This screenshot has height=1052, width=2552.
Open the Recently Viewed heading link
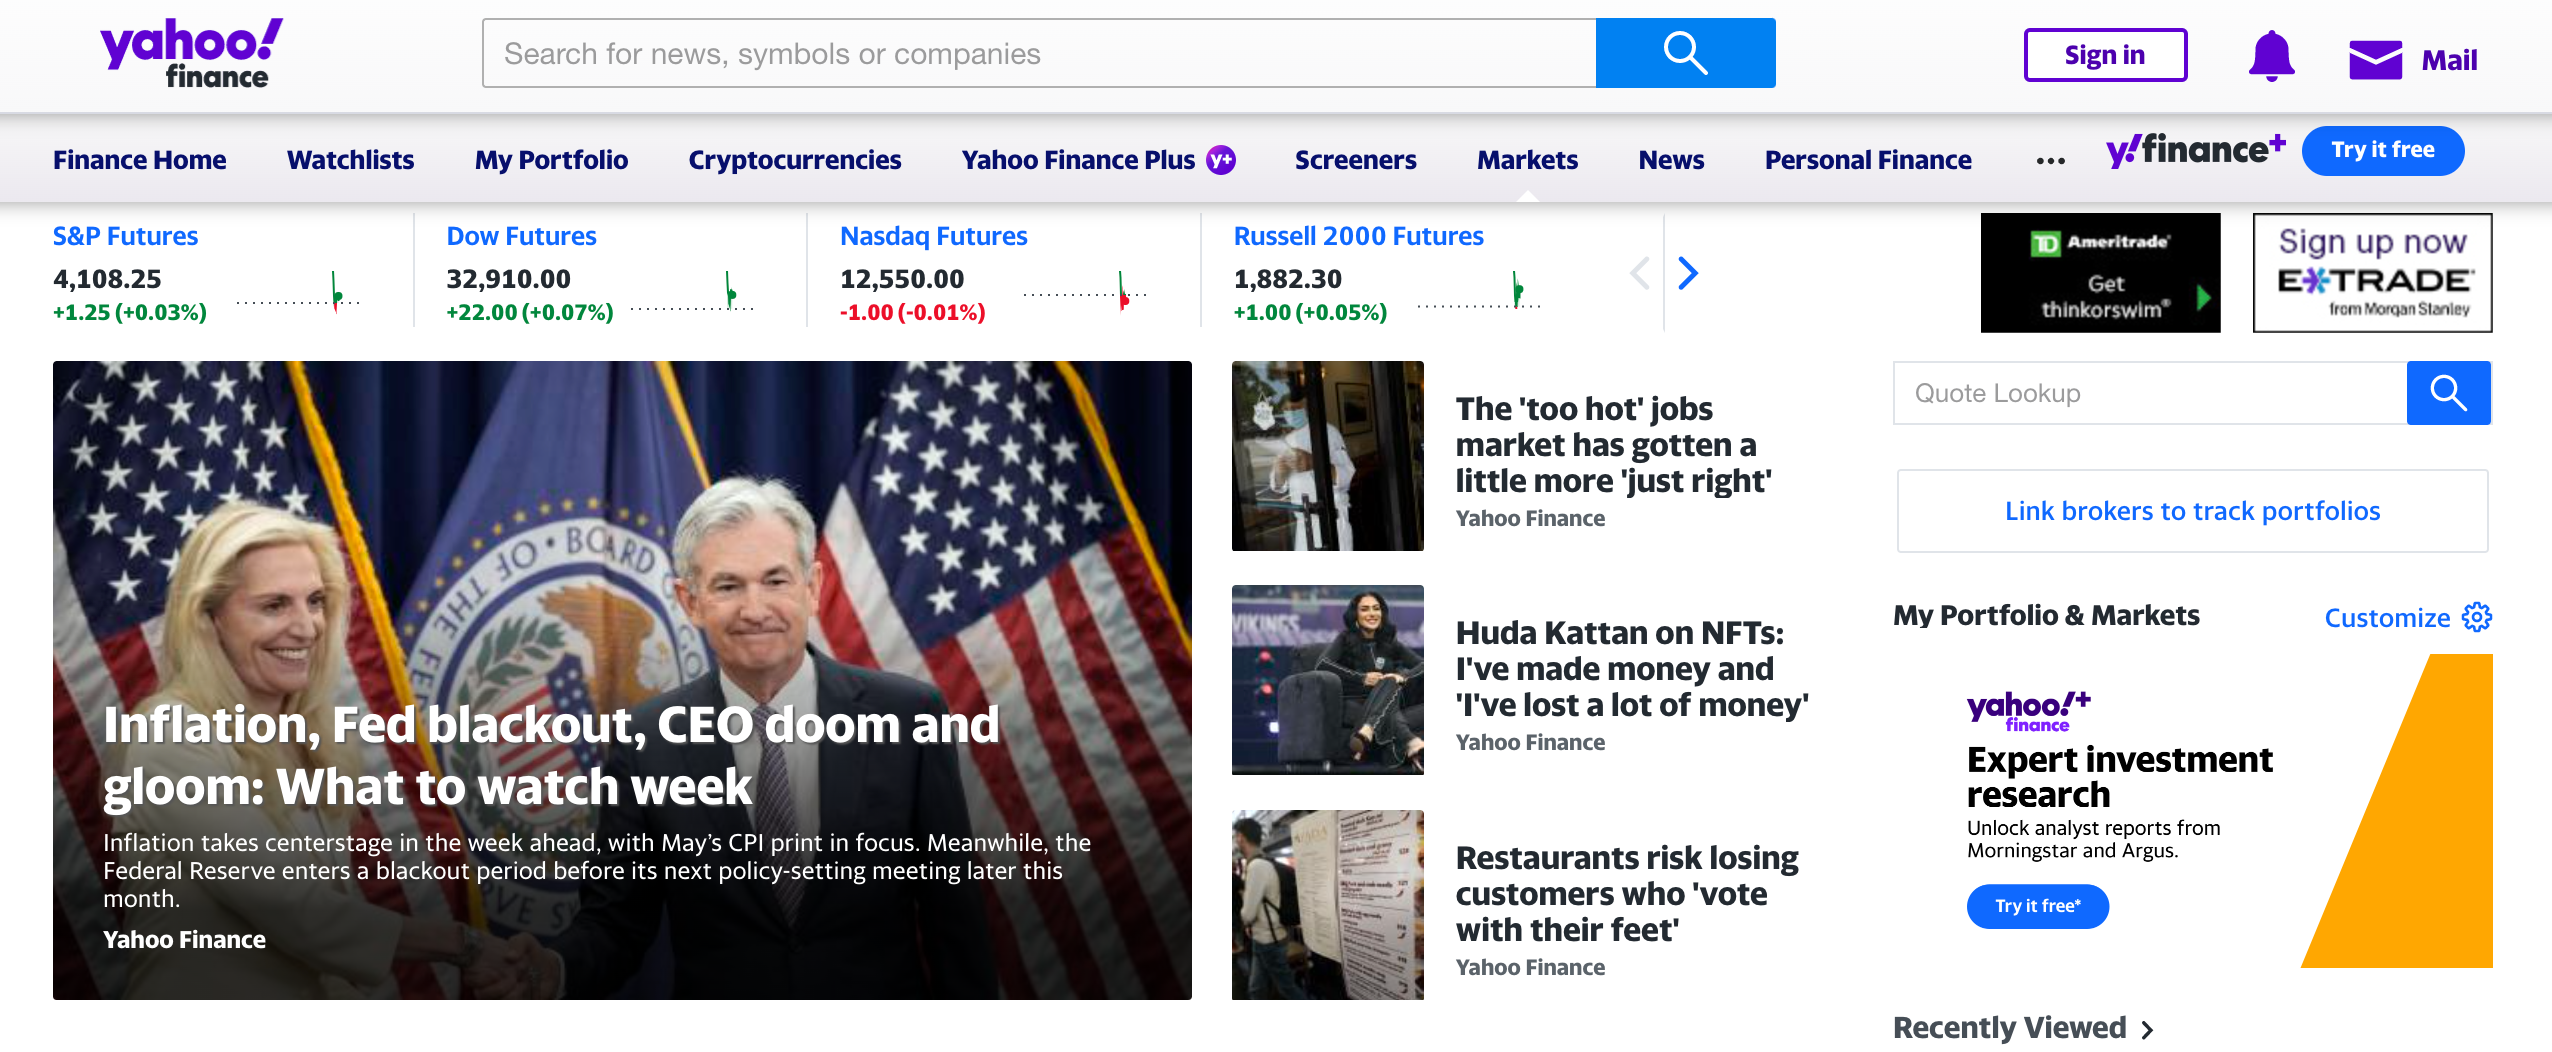tap(2009, 1028)
